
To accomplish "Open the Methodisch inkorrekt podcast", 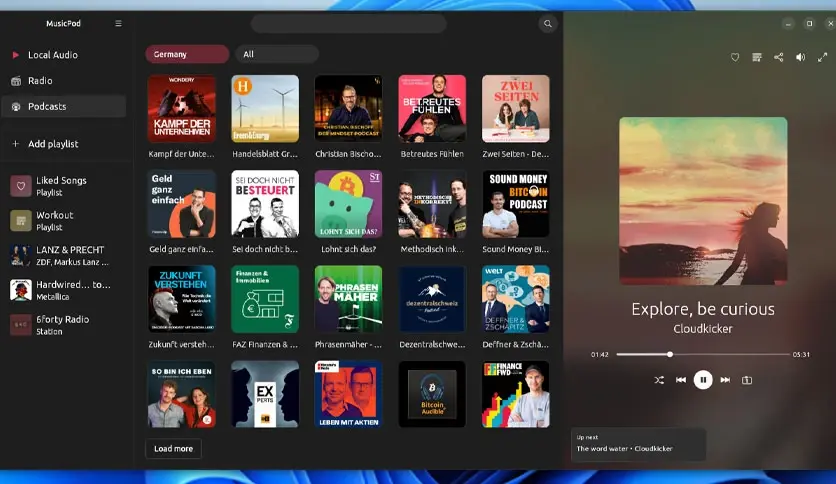I will [x=432, y=204].
